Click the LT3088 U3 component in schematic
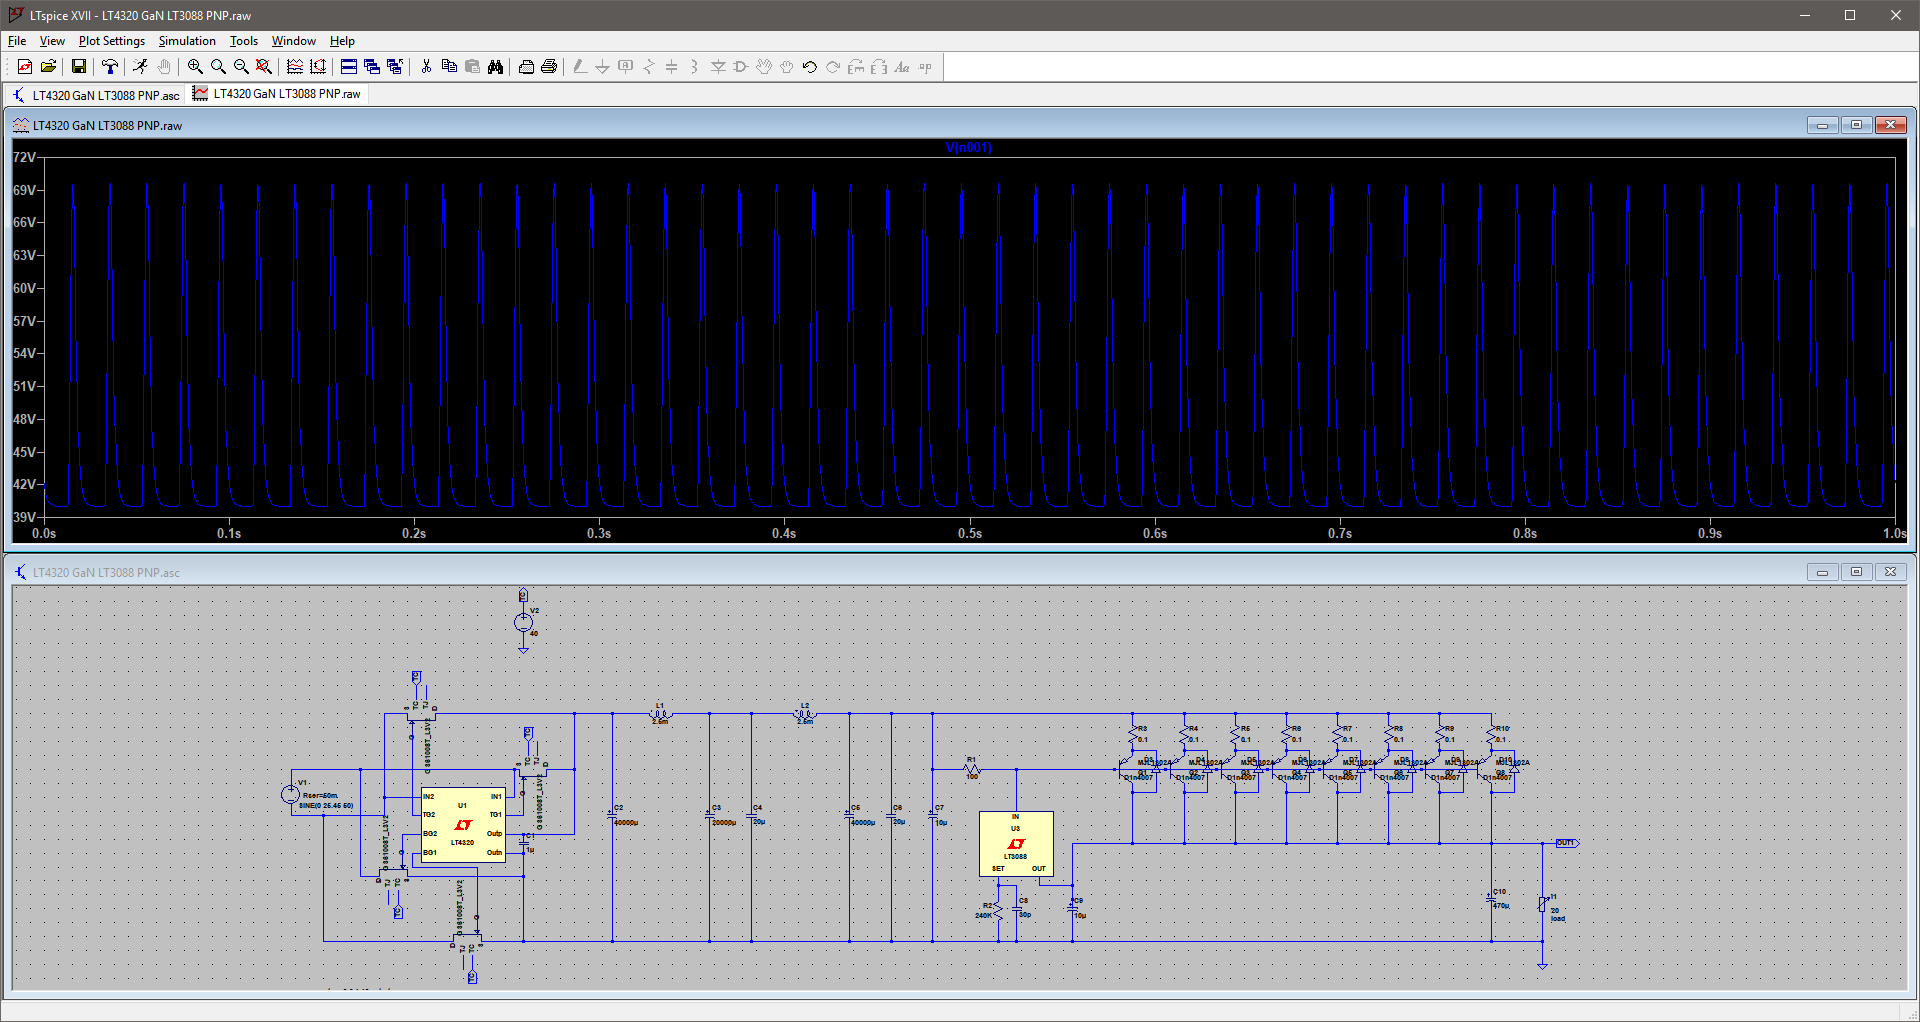The width and height of the screenshot is (1920, 1022). (x=1016, y=844)
